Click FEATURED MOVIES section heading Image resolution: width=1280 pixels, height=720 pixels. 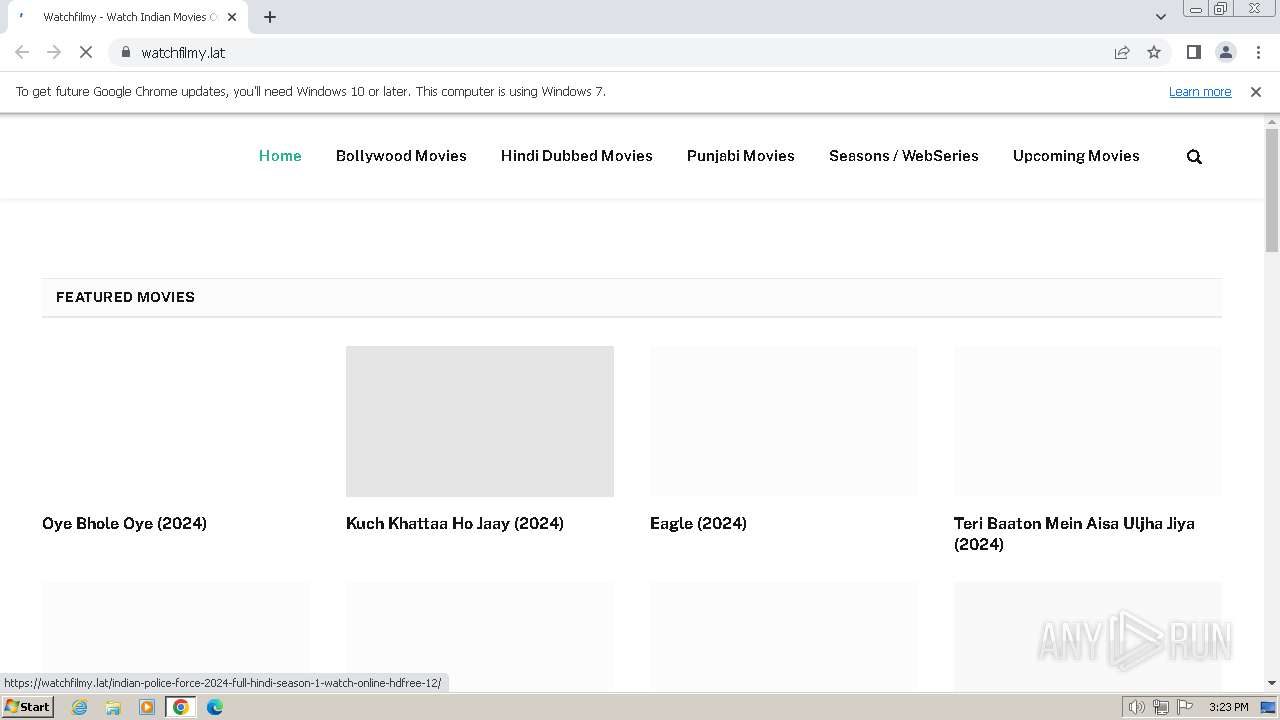pyautogui.click(x=125, y=297)
